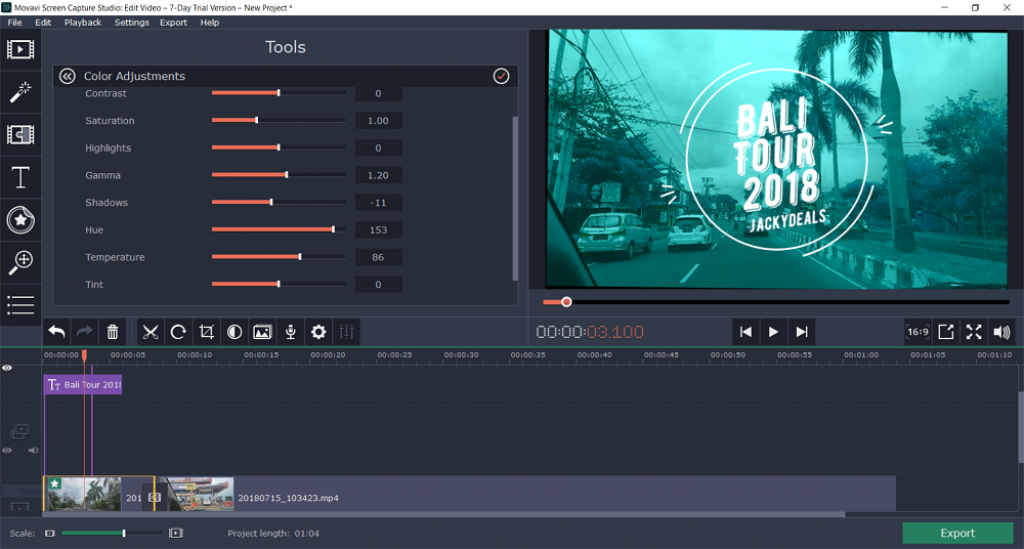Screen dimensions: 1024x549
Task: Click the Saturation value field 1.00
Action: 378,121
